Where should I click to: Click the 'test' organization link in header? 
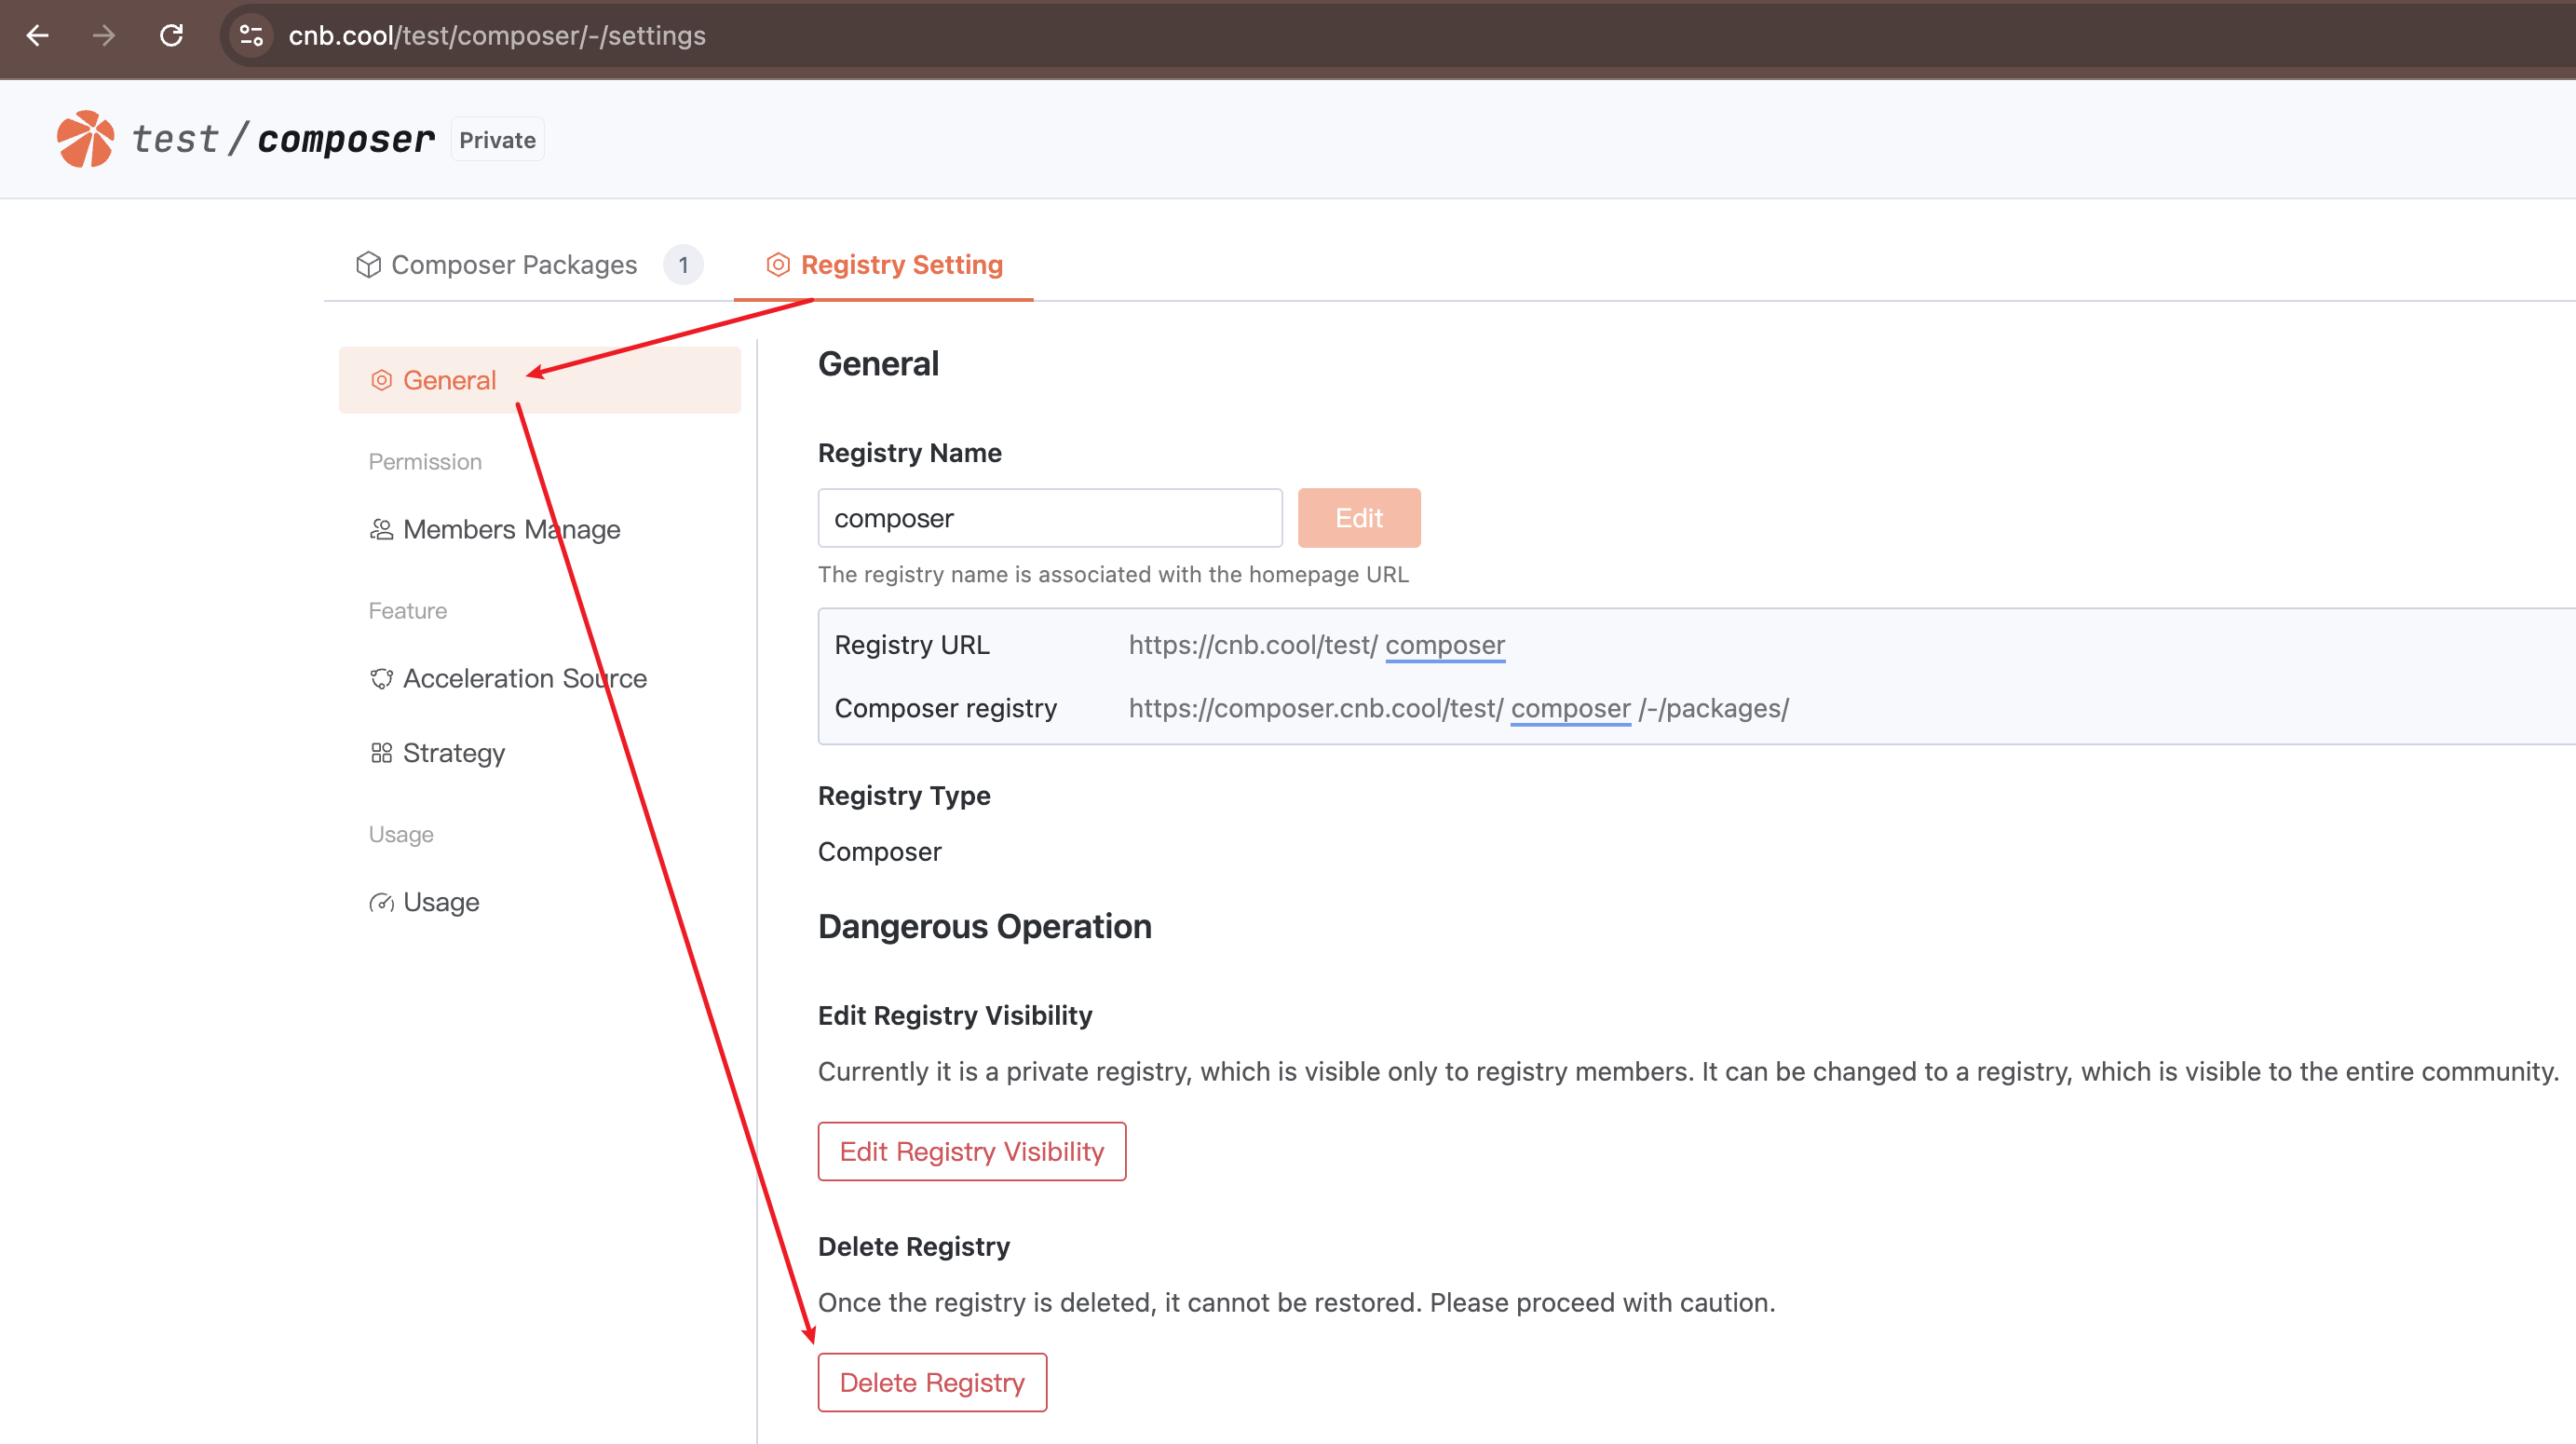pyautogui.click(x=175, y=139)
